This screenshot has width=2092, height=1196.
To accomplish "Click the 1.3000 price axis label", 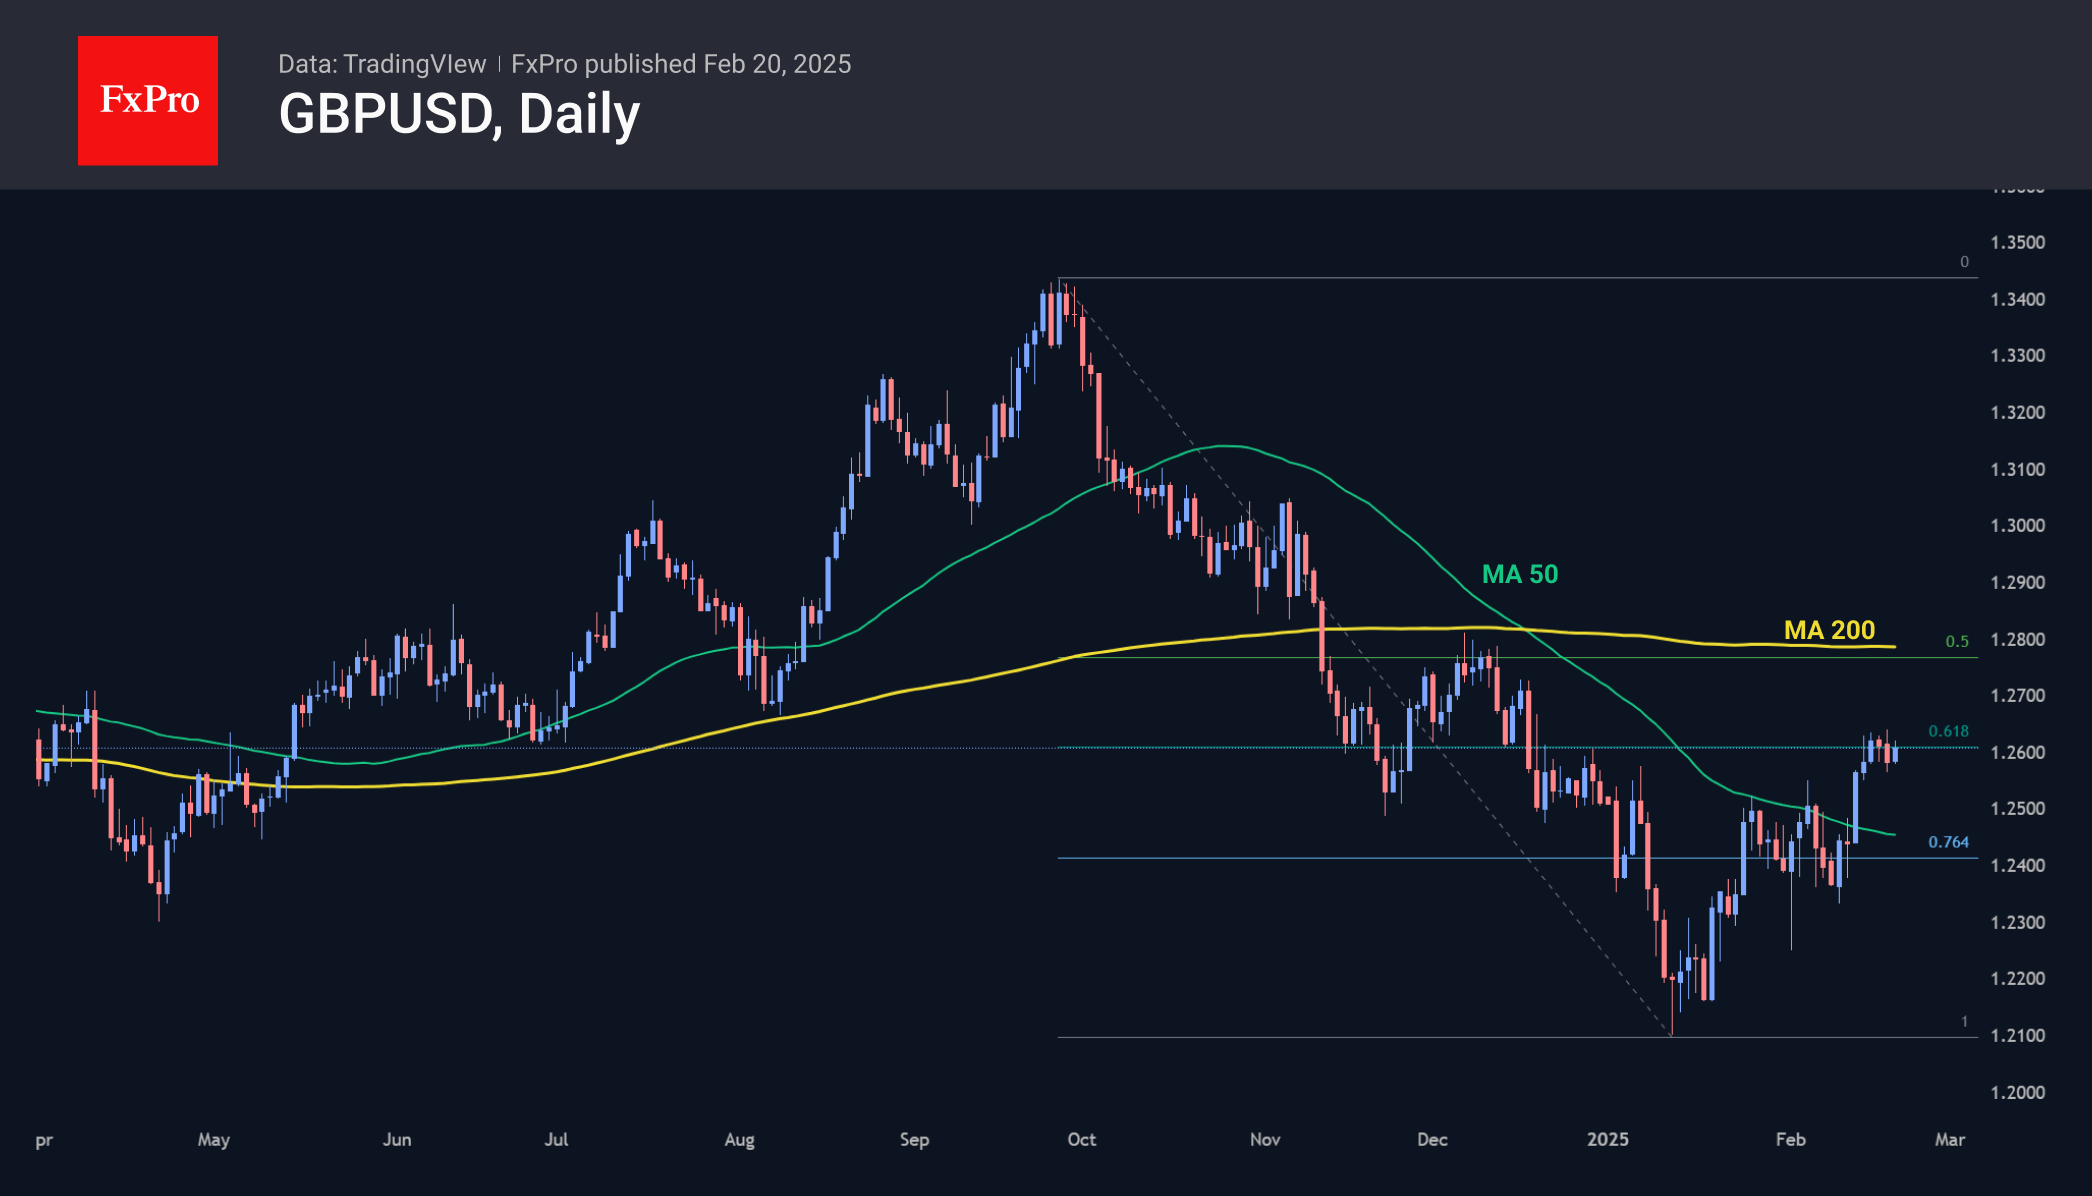I will tap(2017, 526).
